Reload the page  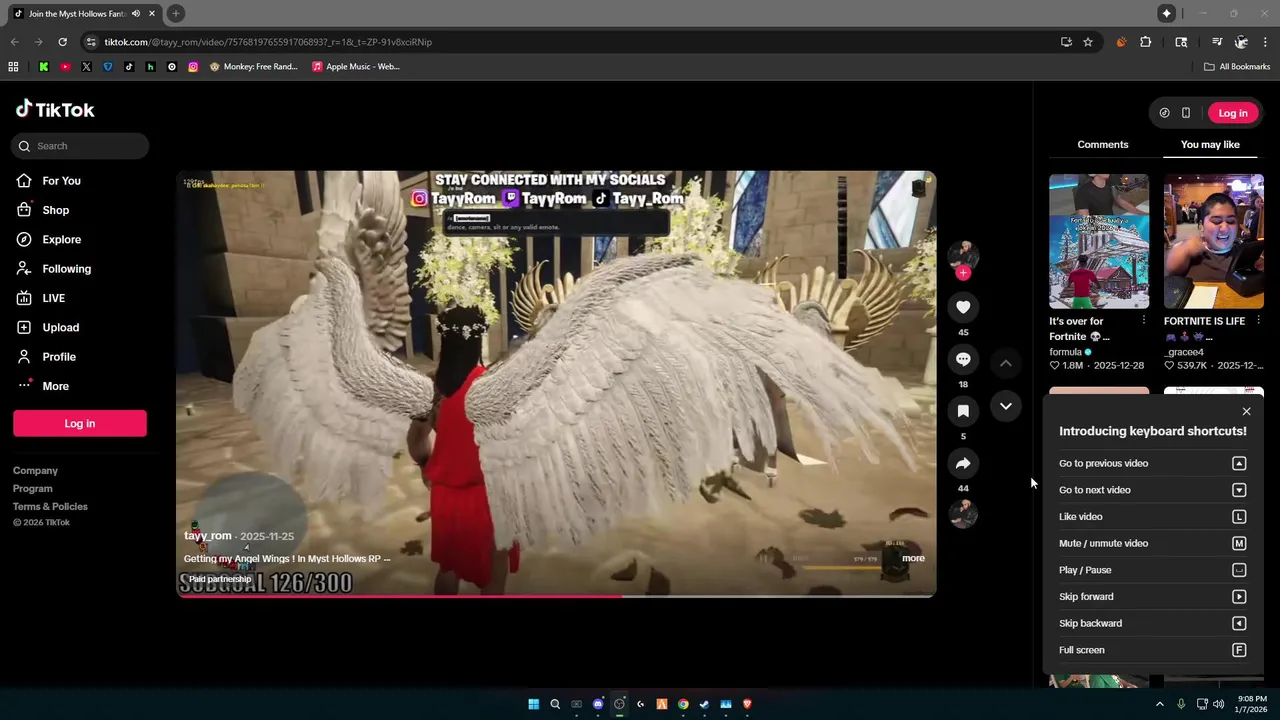coord(62,42)
